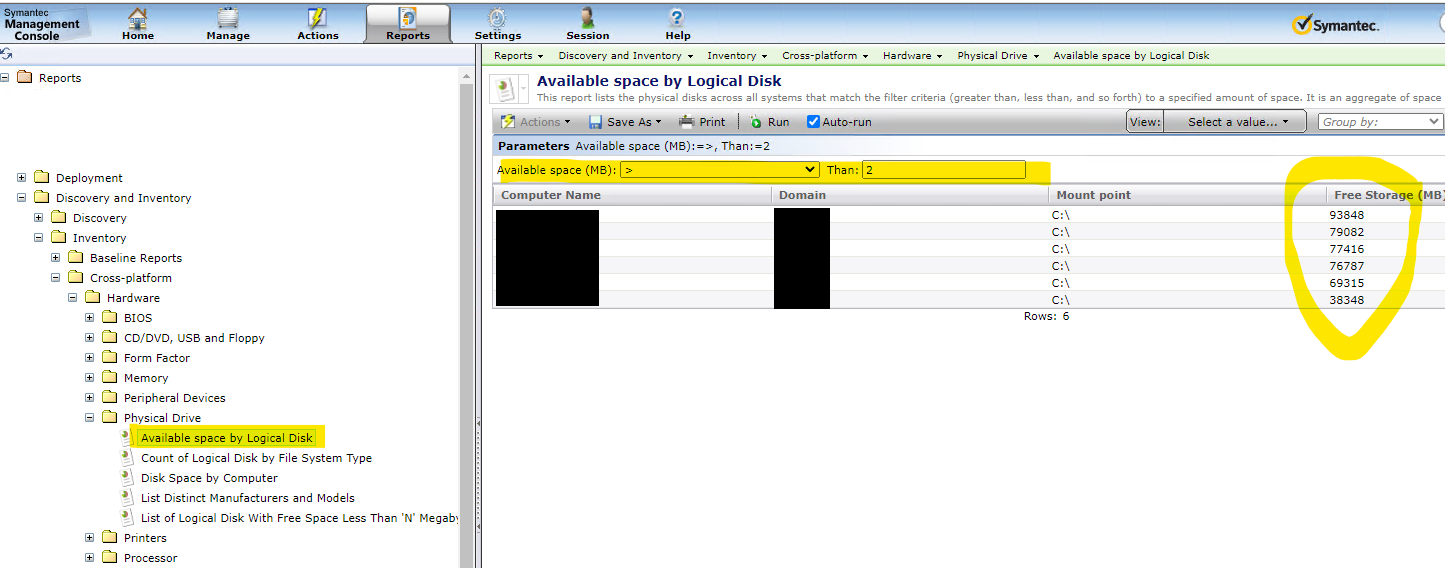Select row with free storage 79082
The image size is (1445, 568).
point(968,232)
